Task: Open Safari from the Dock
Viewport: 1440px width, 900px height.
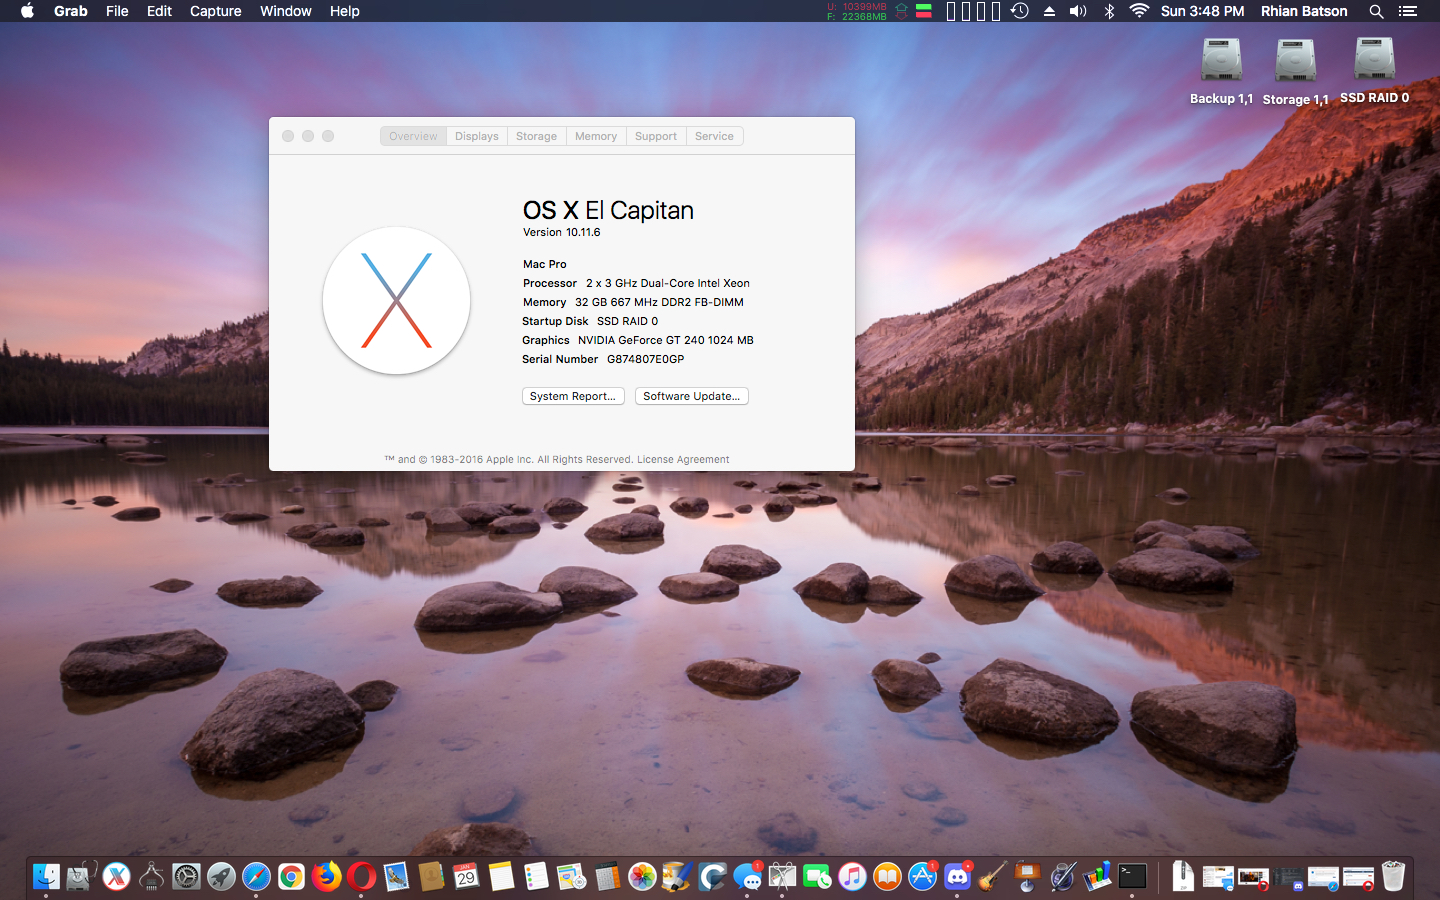Action: click(256, 877)
